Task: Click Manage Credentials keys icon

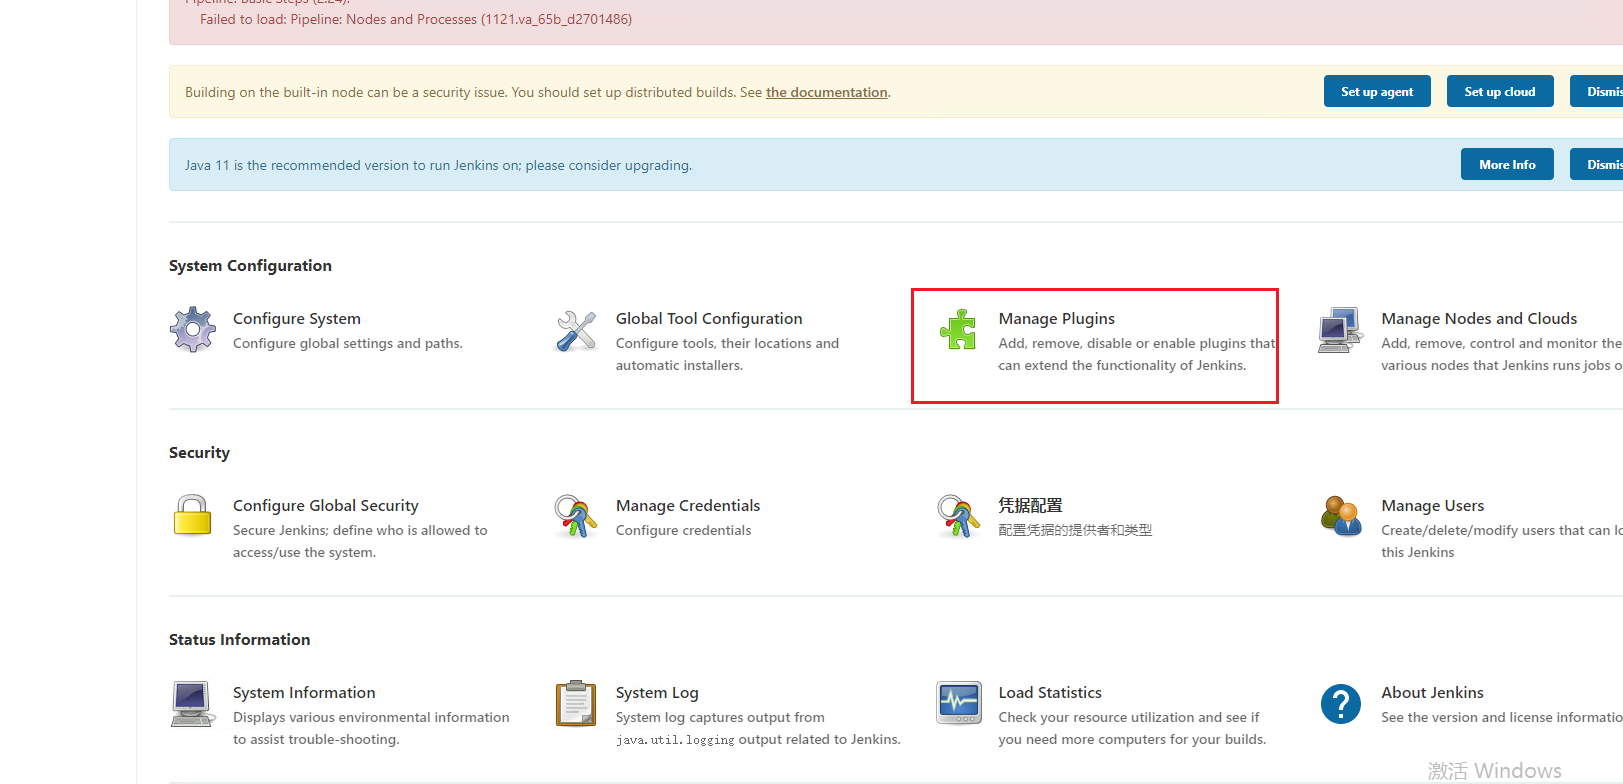Action: point(576,516)
